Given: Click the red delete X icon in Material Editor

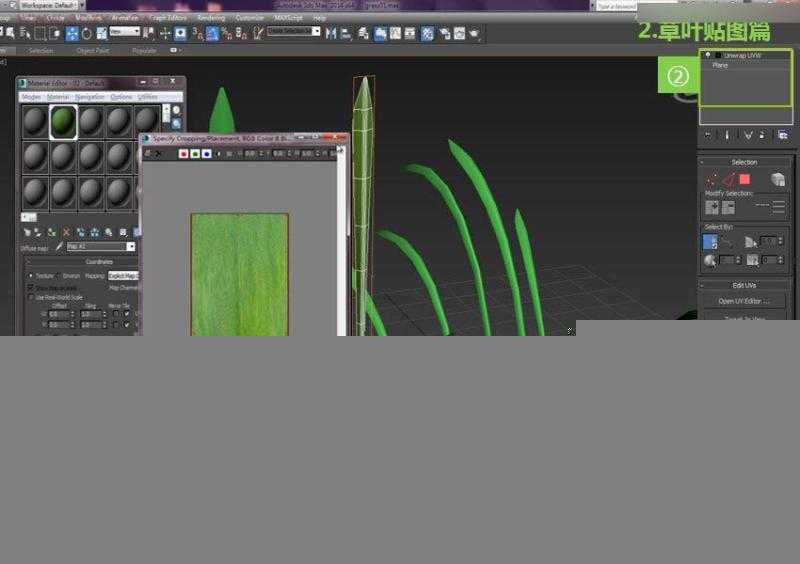Looking at the screenshot, I should [x=66, y=232].
